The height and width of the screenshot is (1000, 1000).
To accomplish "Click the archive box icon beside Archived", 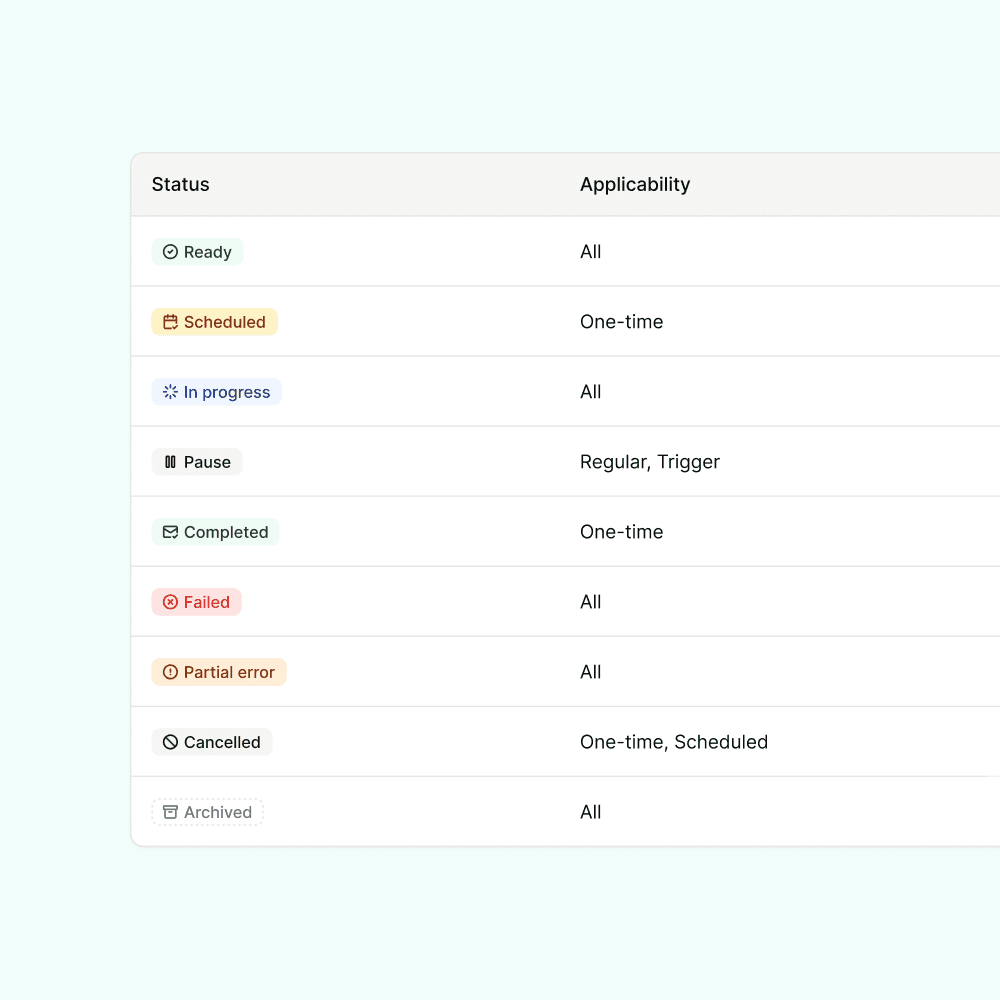I will (x=170, y=812).
